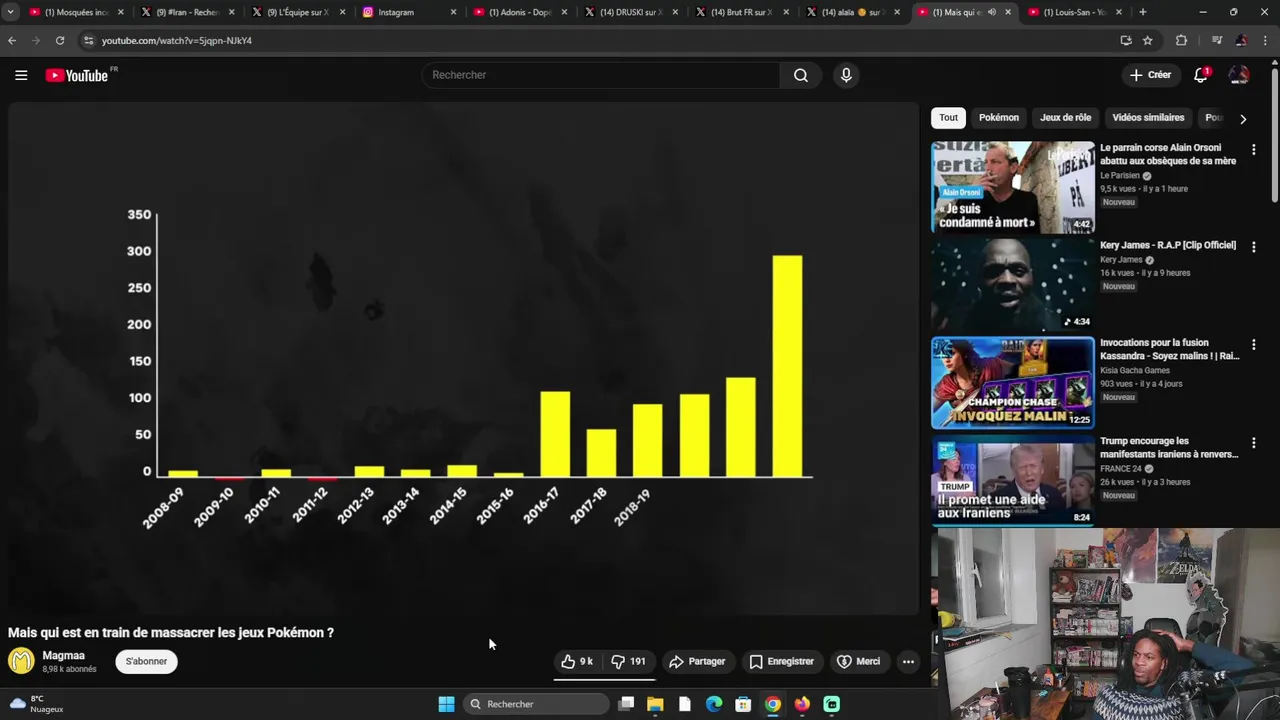Screen dimensions: 1280x720
Task: Click the Windows taskbar "Rechercher" search box
Action: coord(538,704)
